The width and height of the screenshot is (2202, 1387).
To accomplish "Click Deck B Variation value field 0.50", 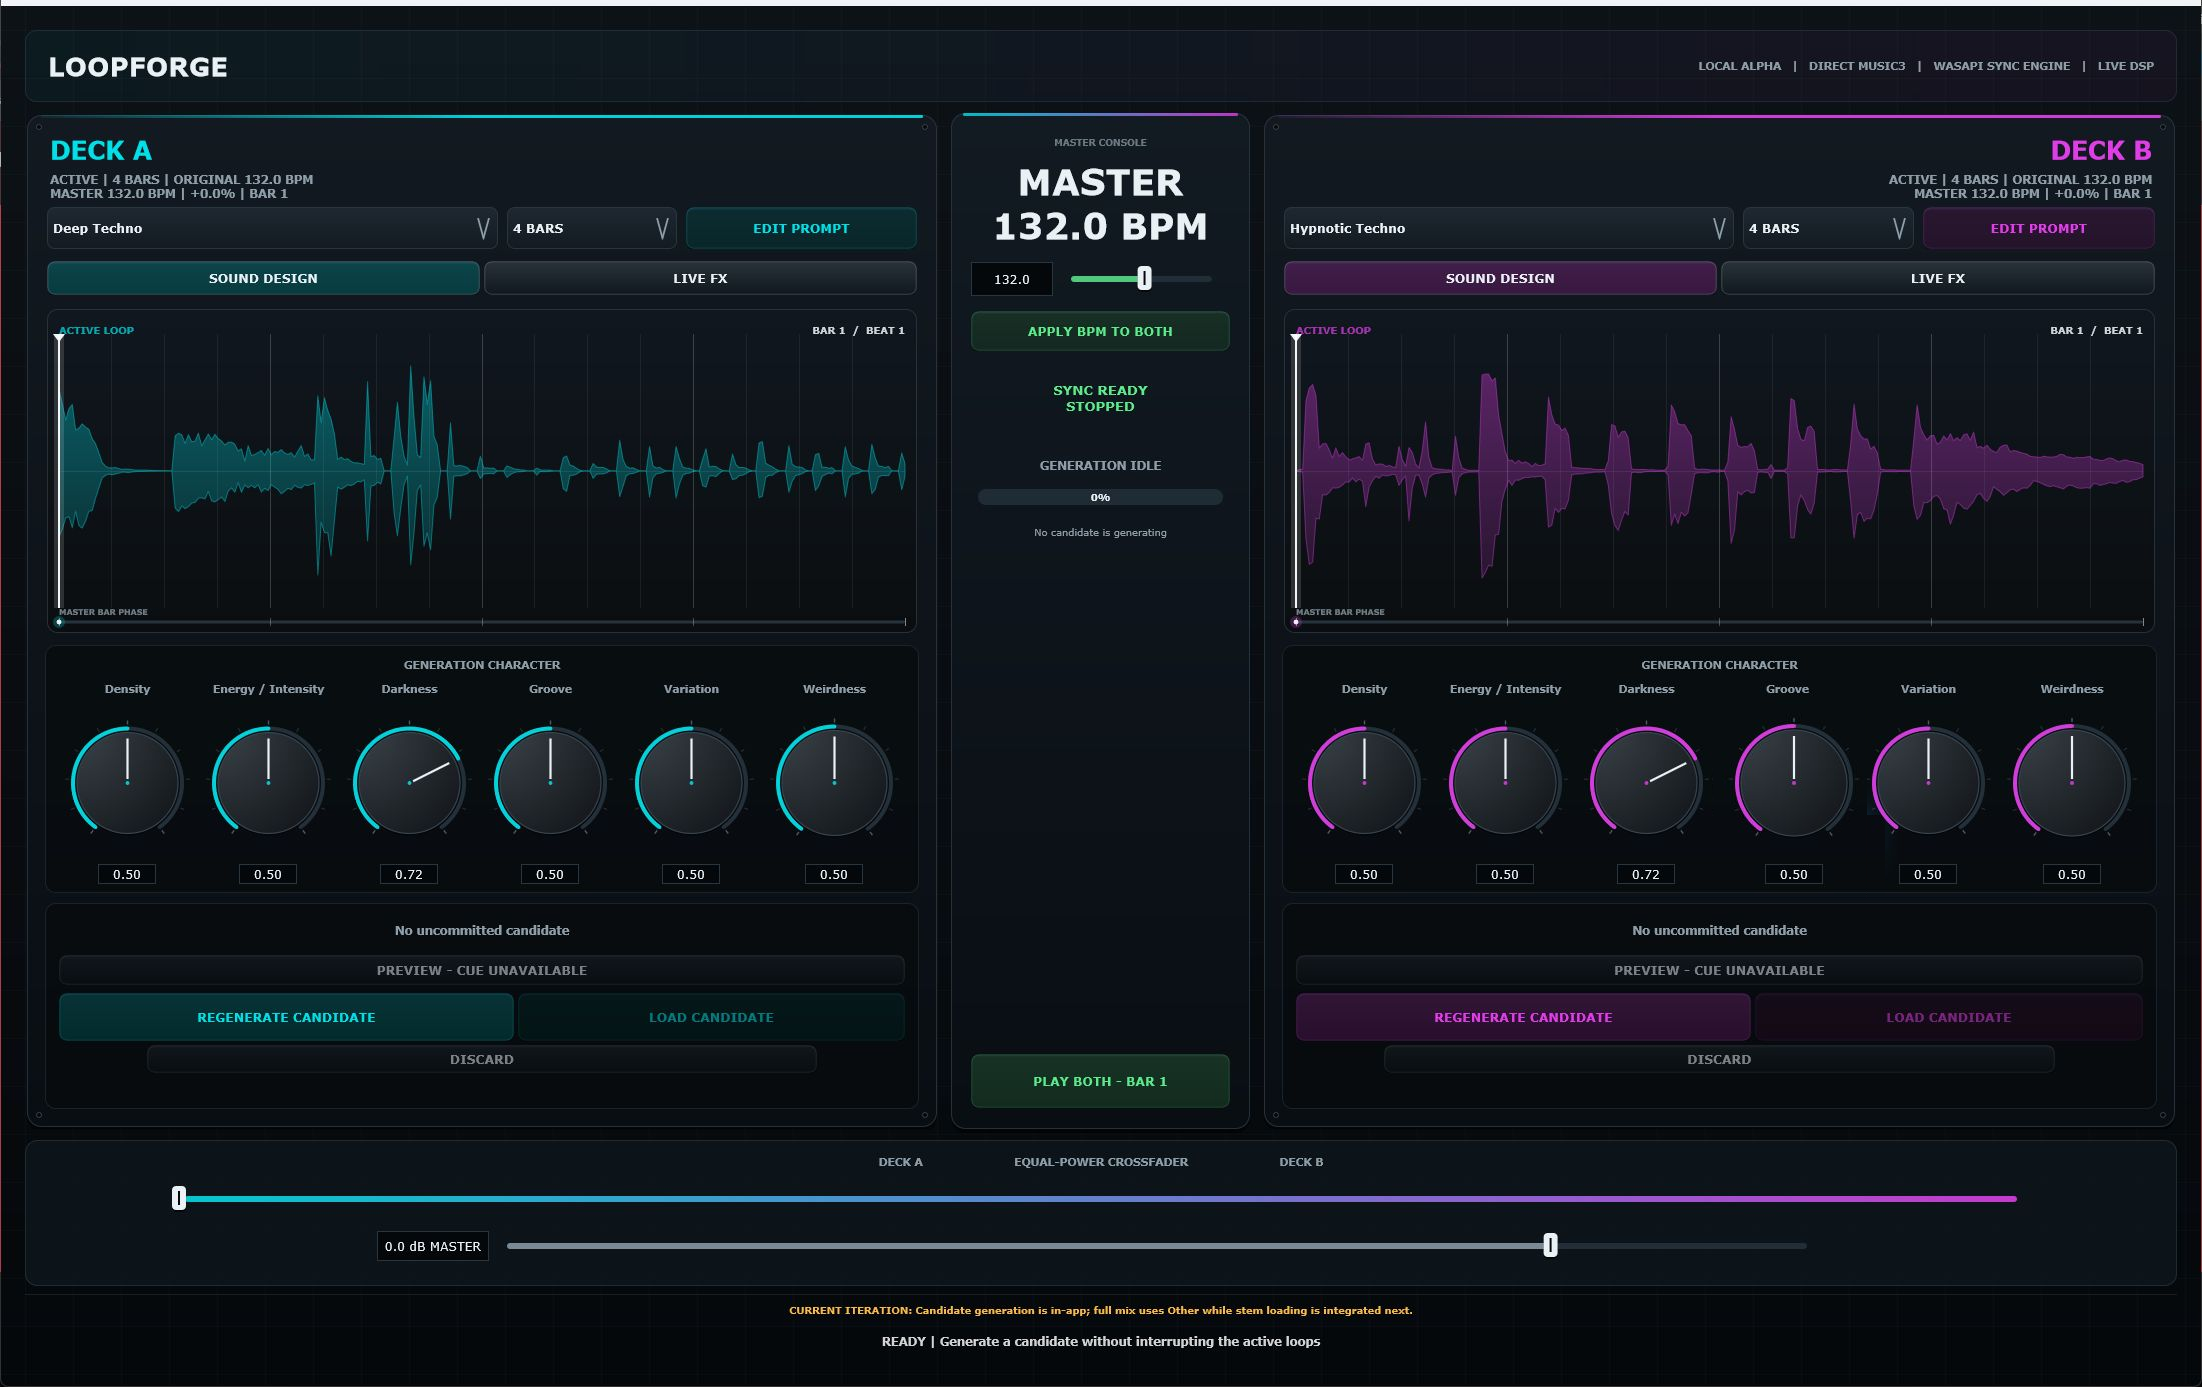I will tap(1928, 874).
